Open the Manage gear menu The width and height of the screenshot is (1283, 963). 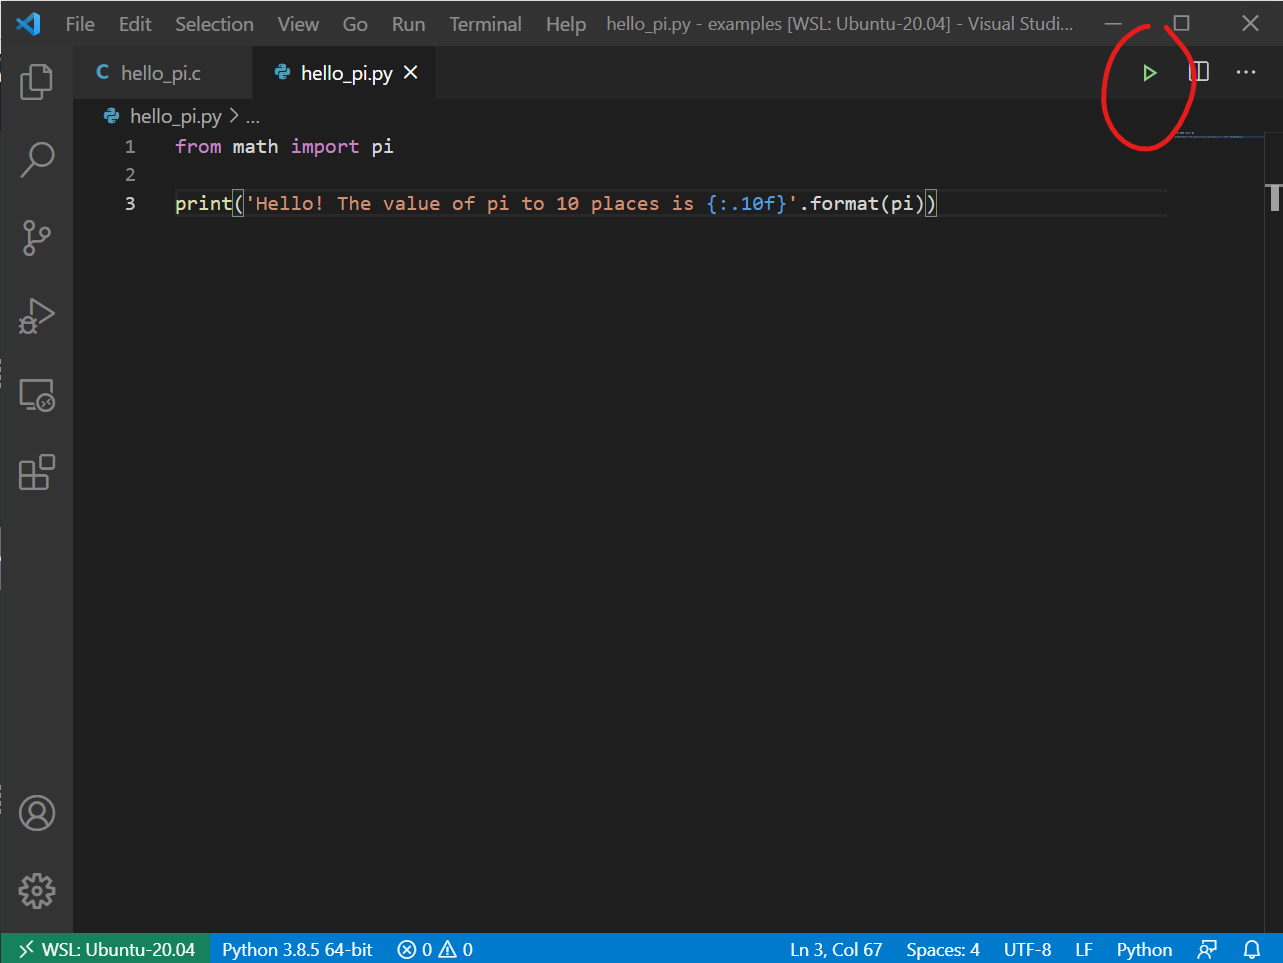point(37,890)
